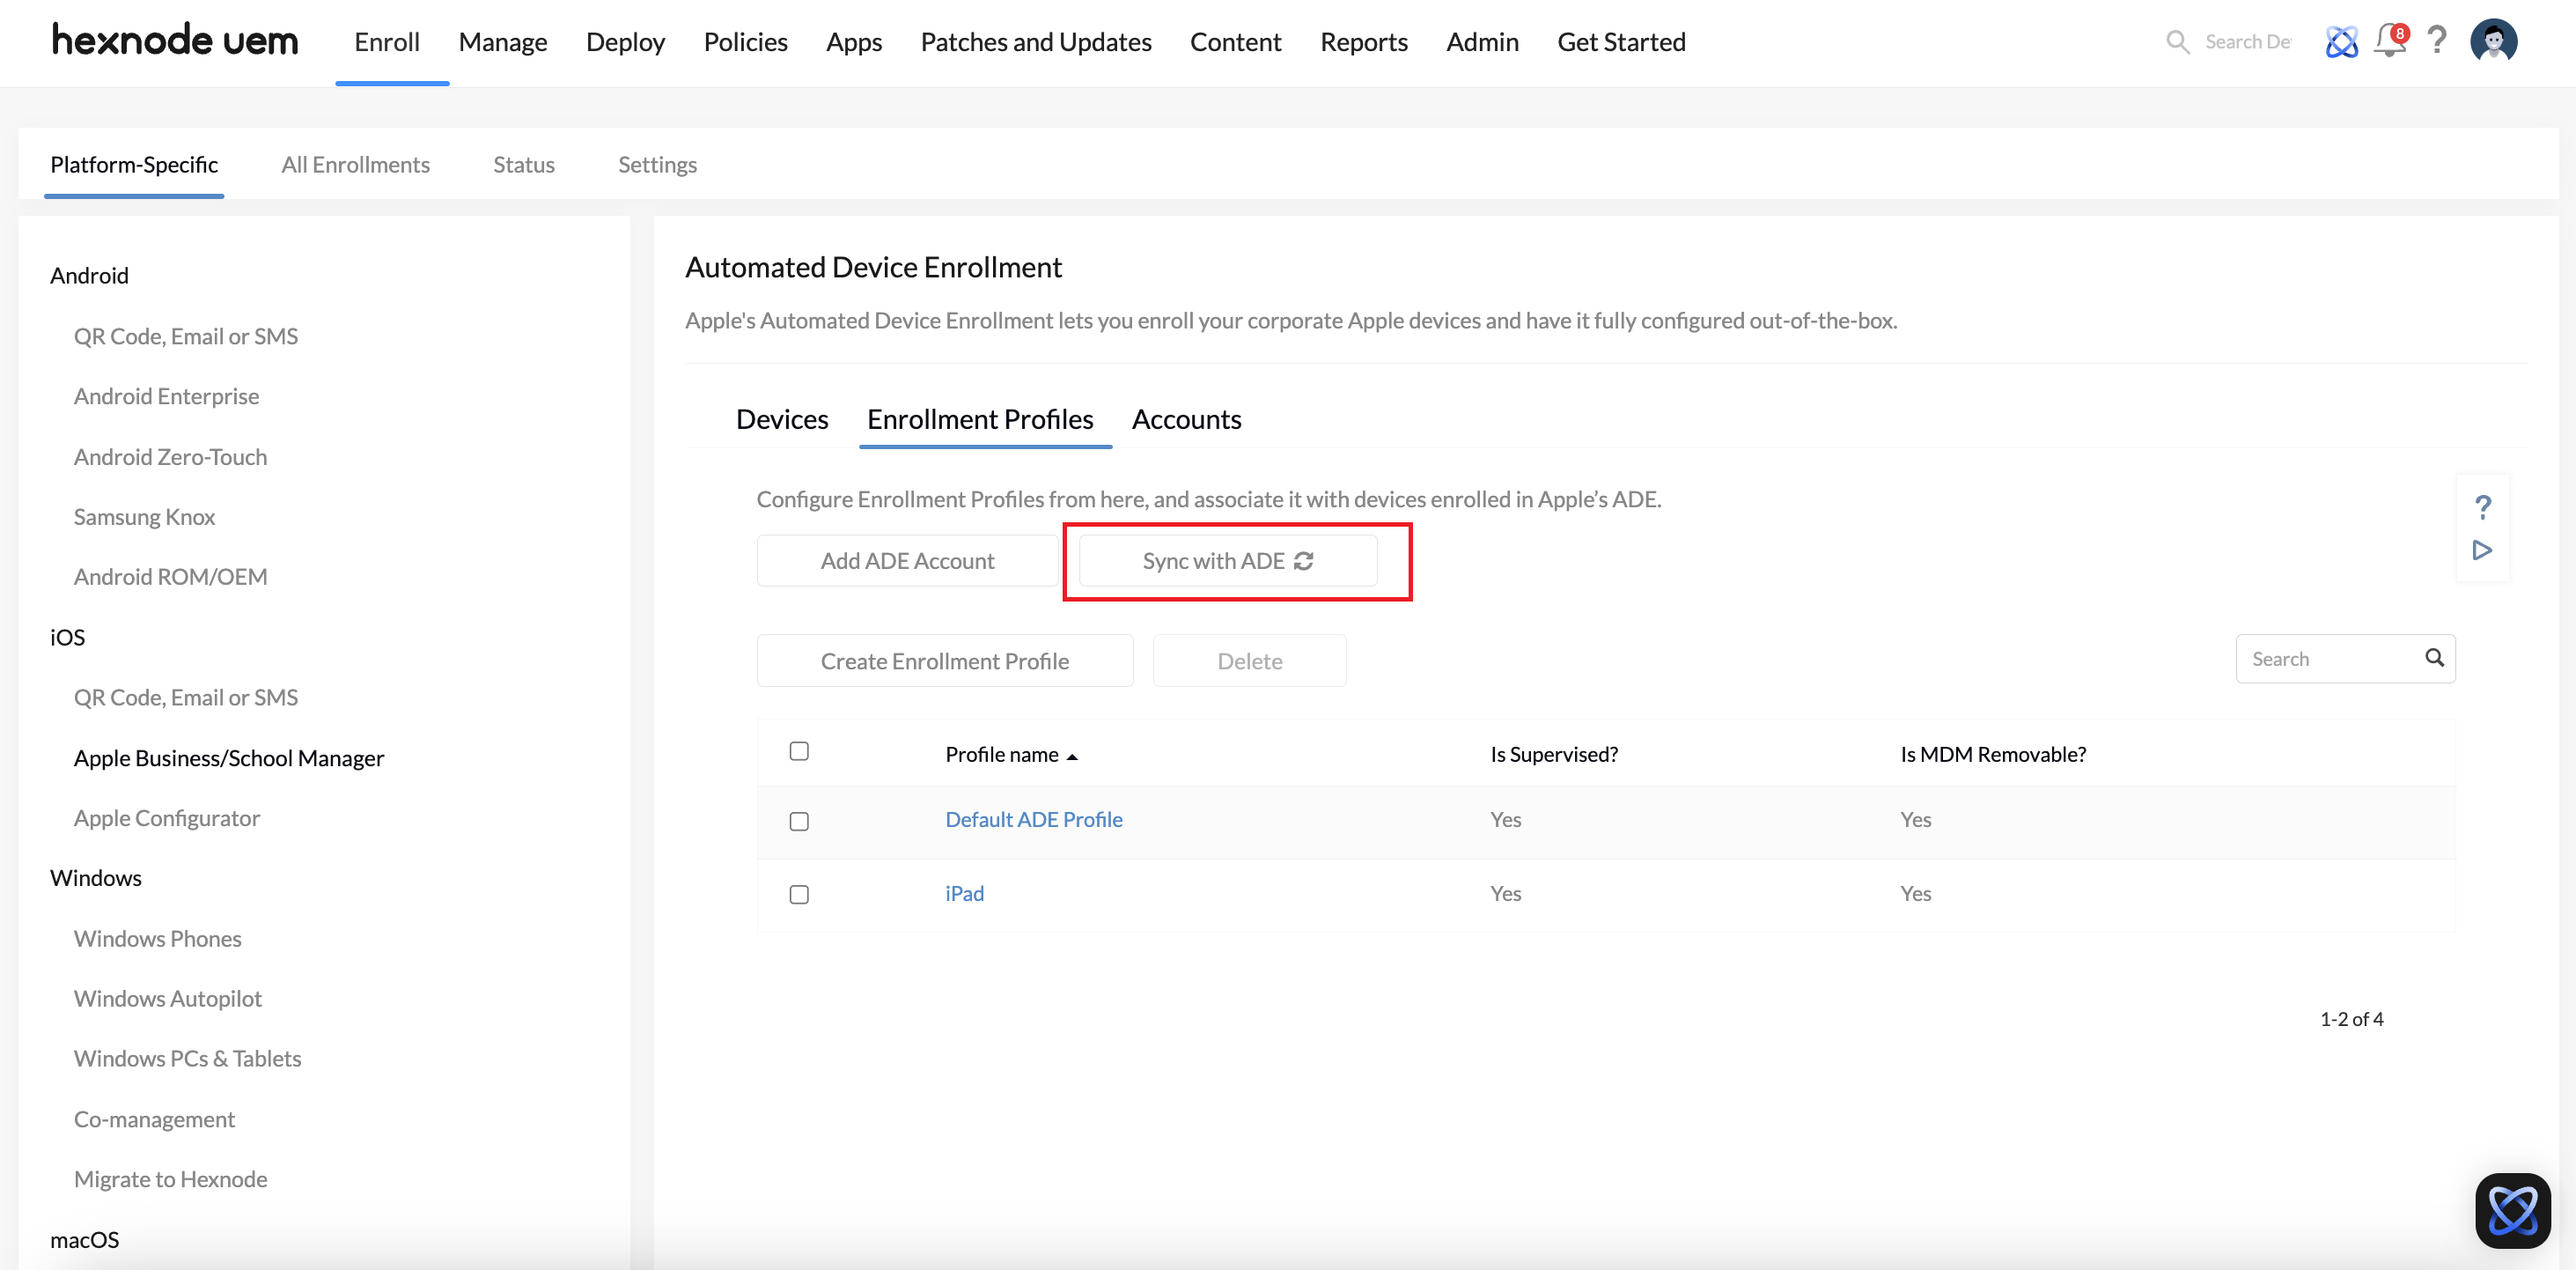The image size is (2576, 1270).
Task: Check the iPad profile row checkbox
Action: tap(799, 894)
